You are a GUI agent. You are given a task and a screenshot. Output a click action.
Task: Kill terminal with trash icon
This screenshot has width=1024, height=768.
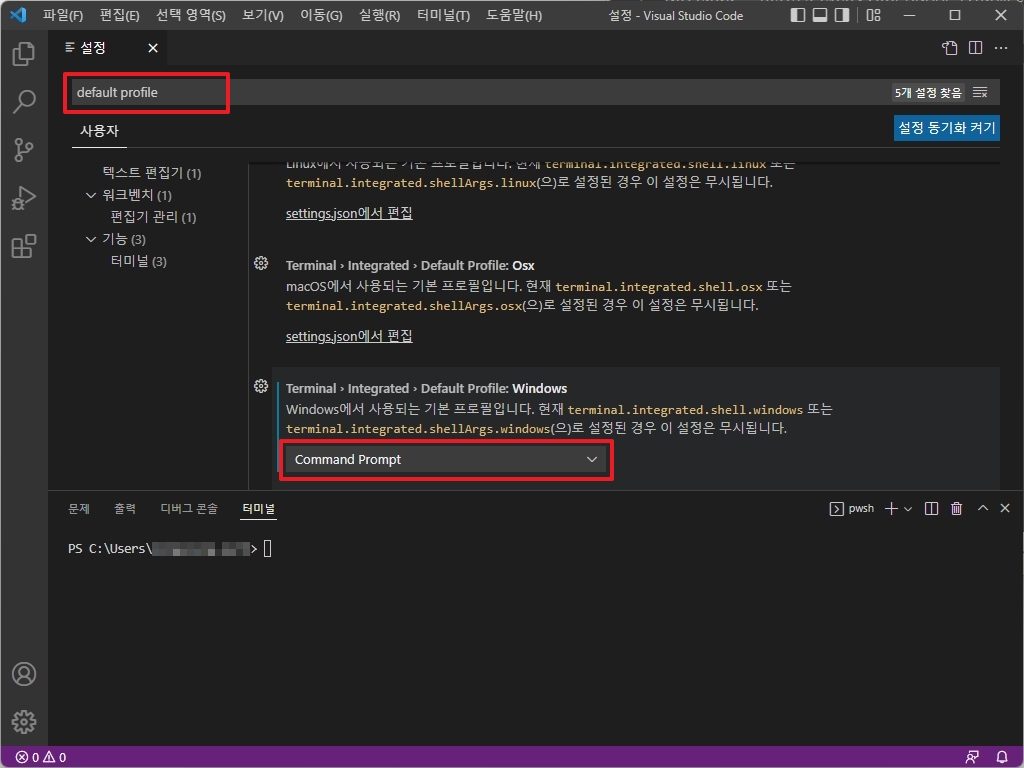point(956,508)
